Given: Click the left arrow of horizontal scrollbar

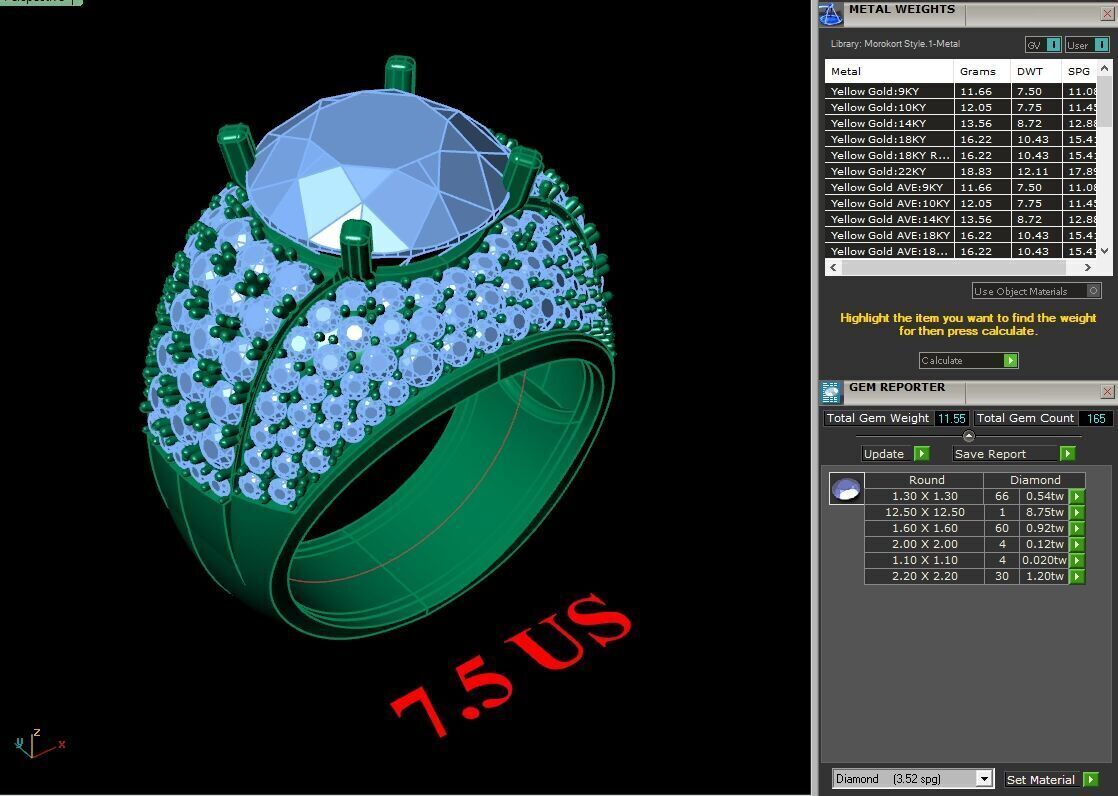Looking at the screenshot, I should (x=833, y=267).
